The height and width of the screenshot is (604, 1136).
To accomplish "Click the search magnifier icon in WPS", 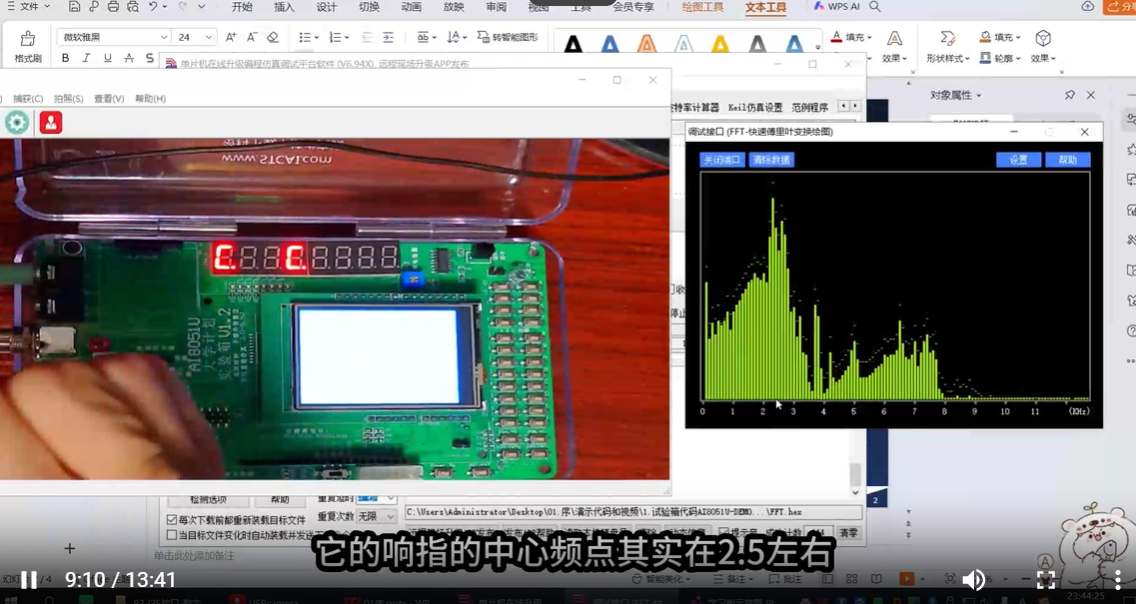I will coord(875,7).
